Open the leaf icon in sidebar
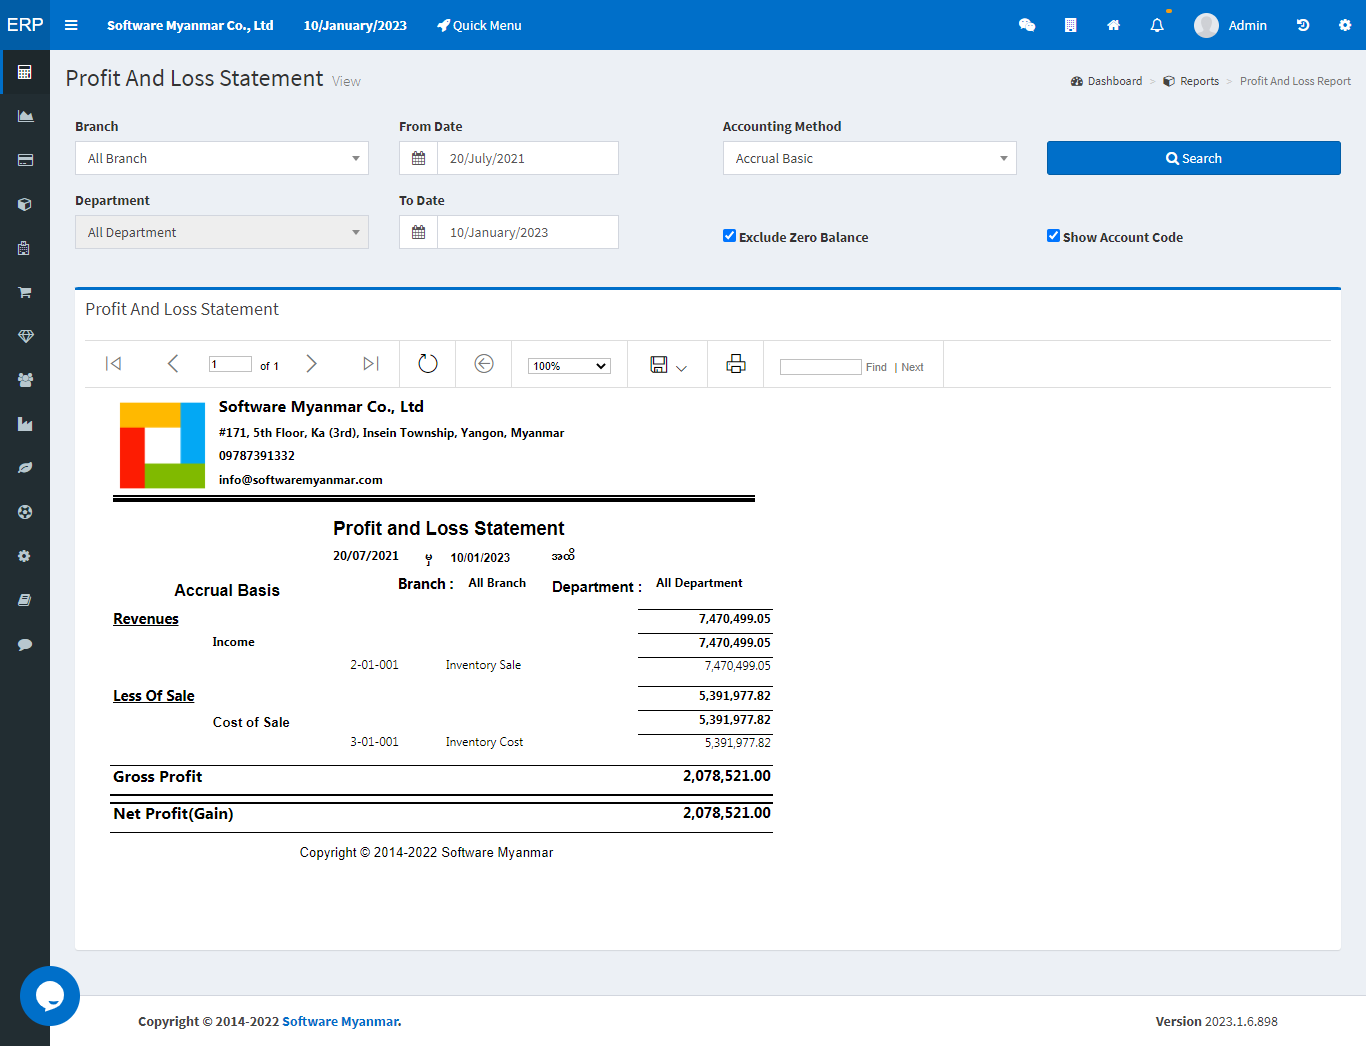 coord(25,468)
